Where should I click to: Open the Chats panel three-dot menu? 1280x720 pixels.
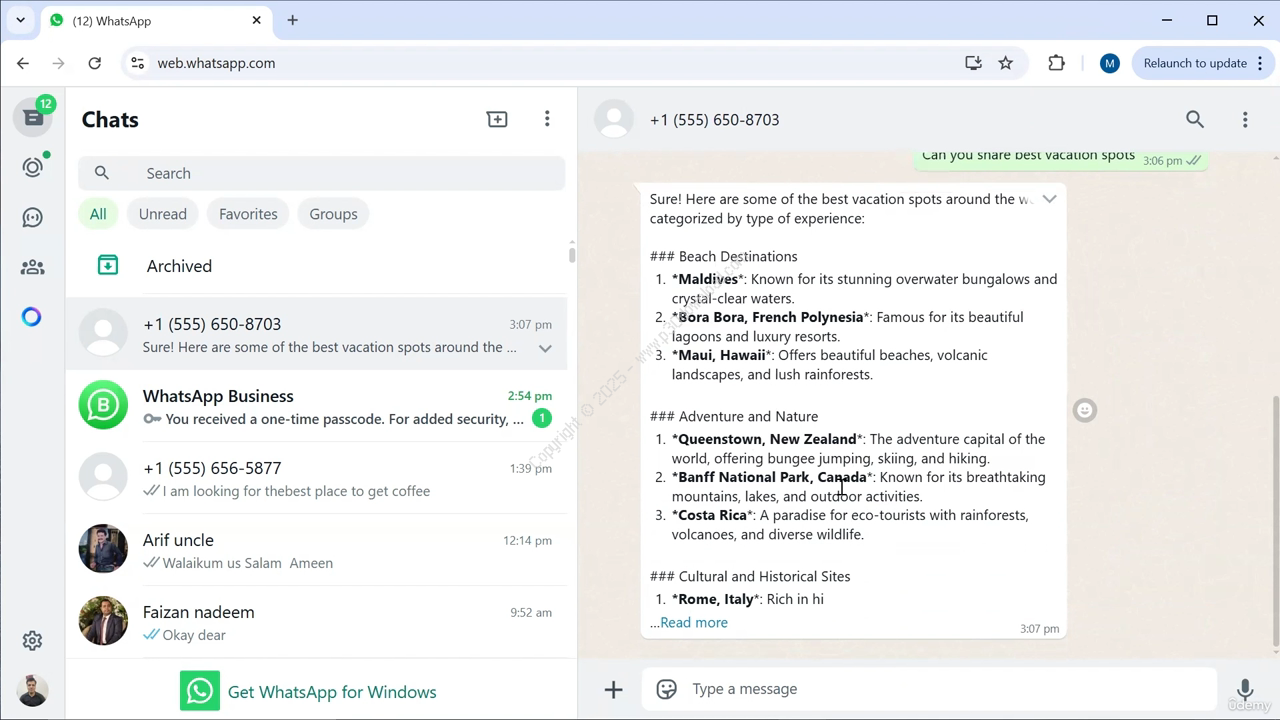click(x=547, y=119)
